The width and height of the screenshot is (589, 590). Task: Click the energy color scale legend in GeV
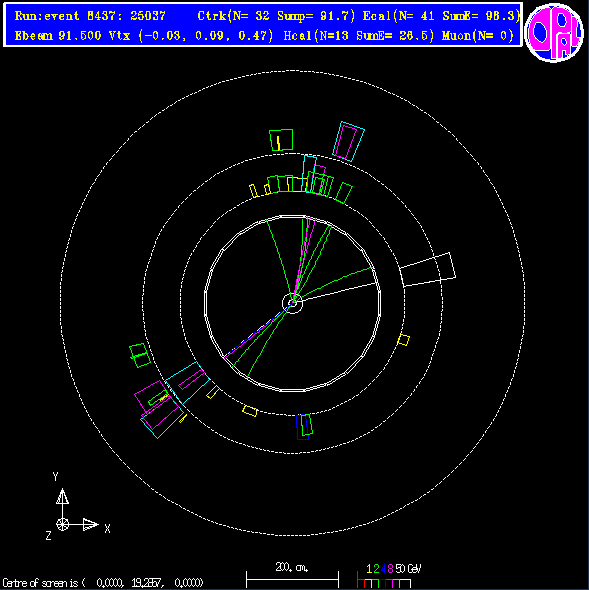(389, 576)
